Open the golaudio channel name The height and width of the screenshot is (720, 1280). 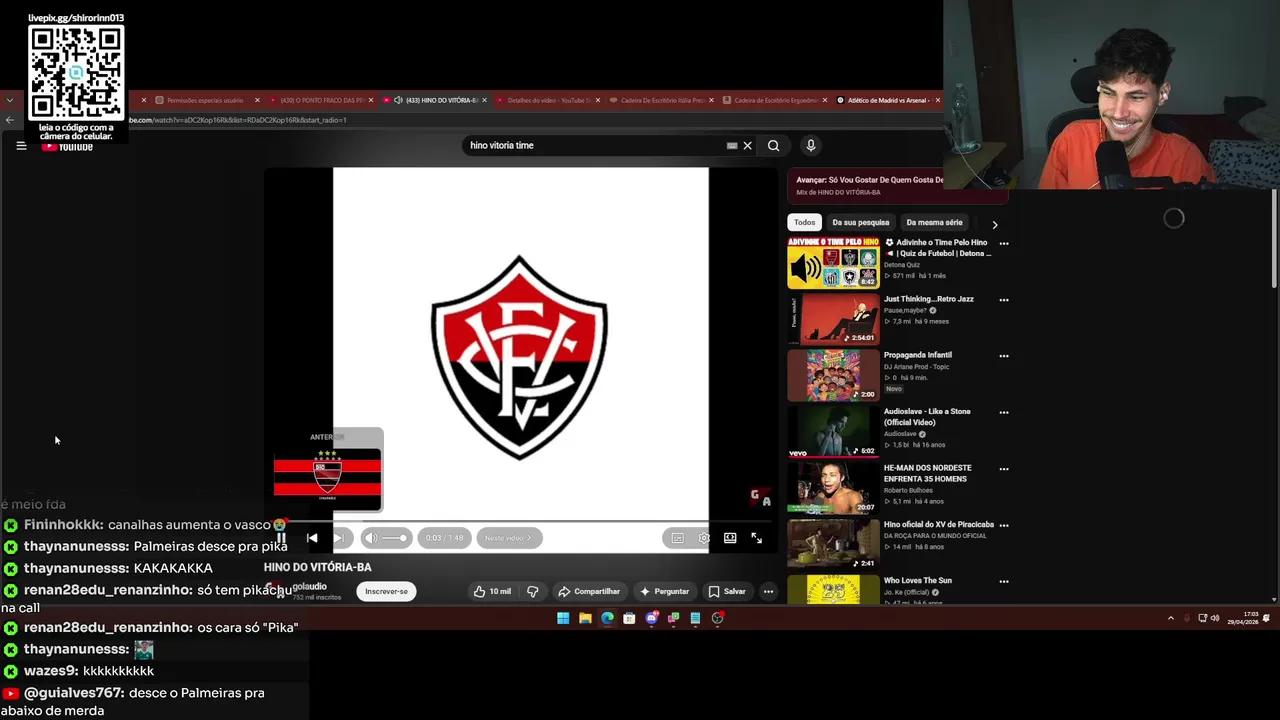tap(309, 587)
